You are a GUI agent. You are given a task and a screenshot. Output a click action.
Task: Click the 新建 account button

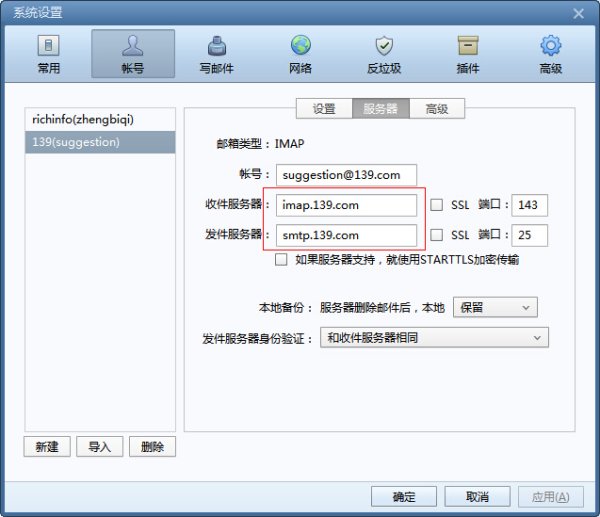point(47,446)
